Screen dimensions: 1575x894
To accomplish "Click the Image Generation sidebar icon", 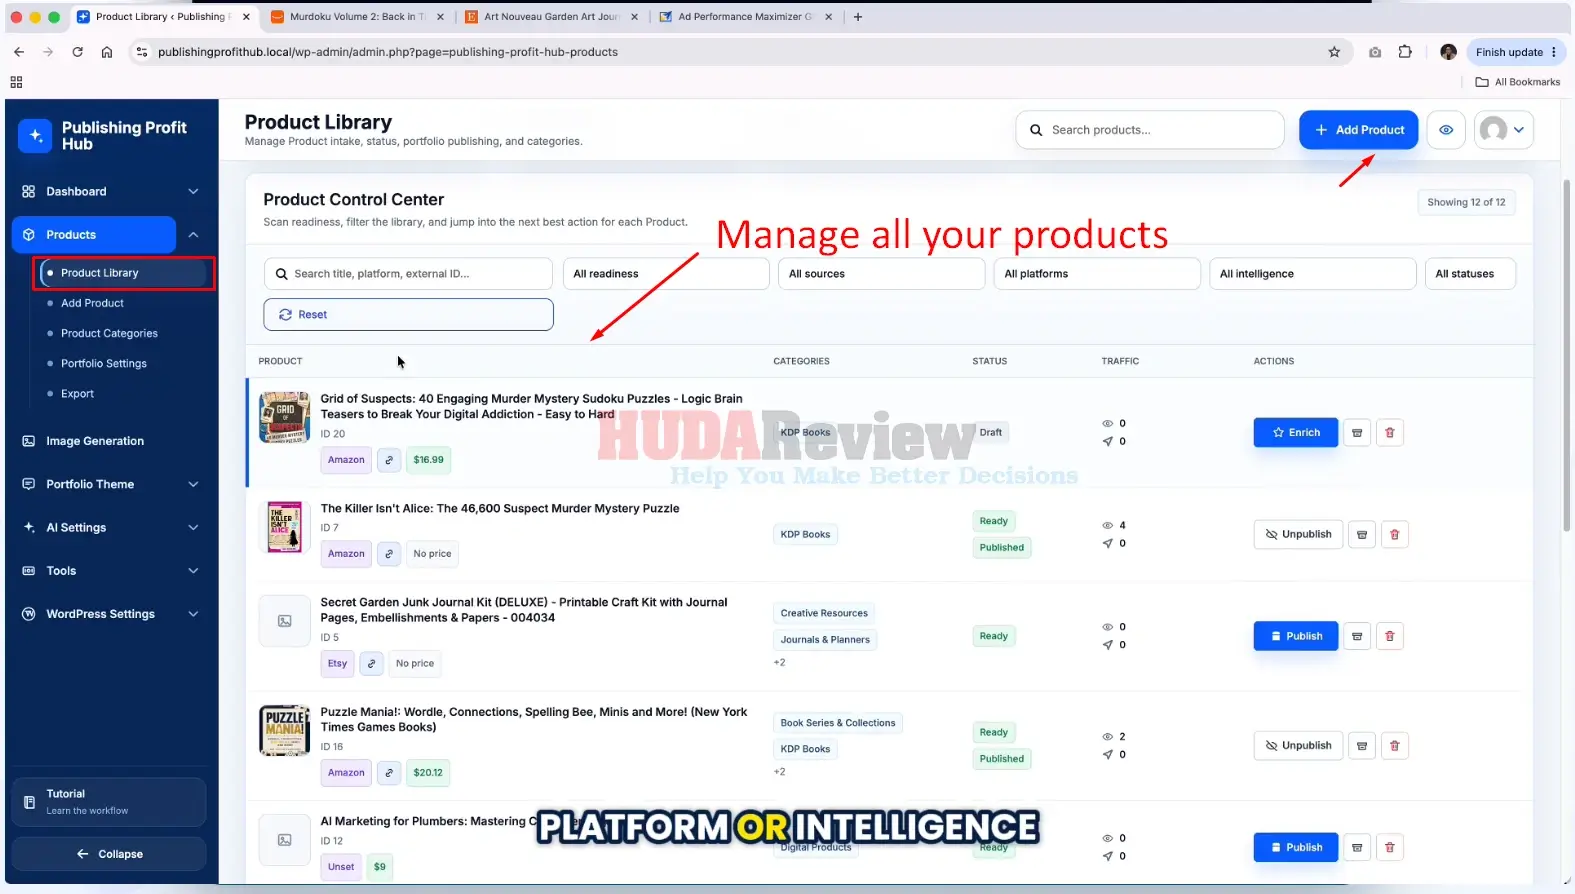I will click(x=29, y=441).
